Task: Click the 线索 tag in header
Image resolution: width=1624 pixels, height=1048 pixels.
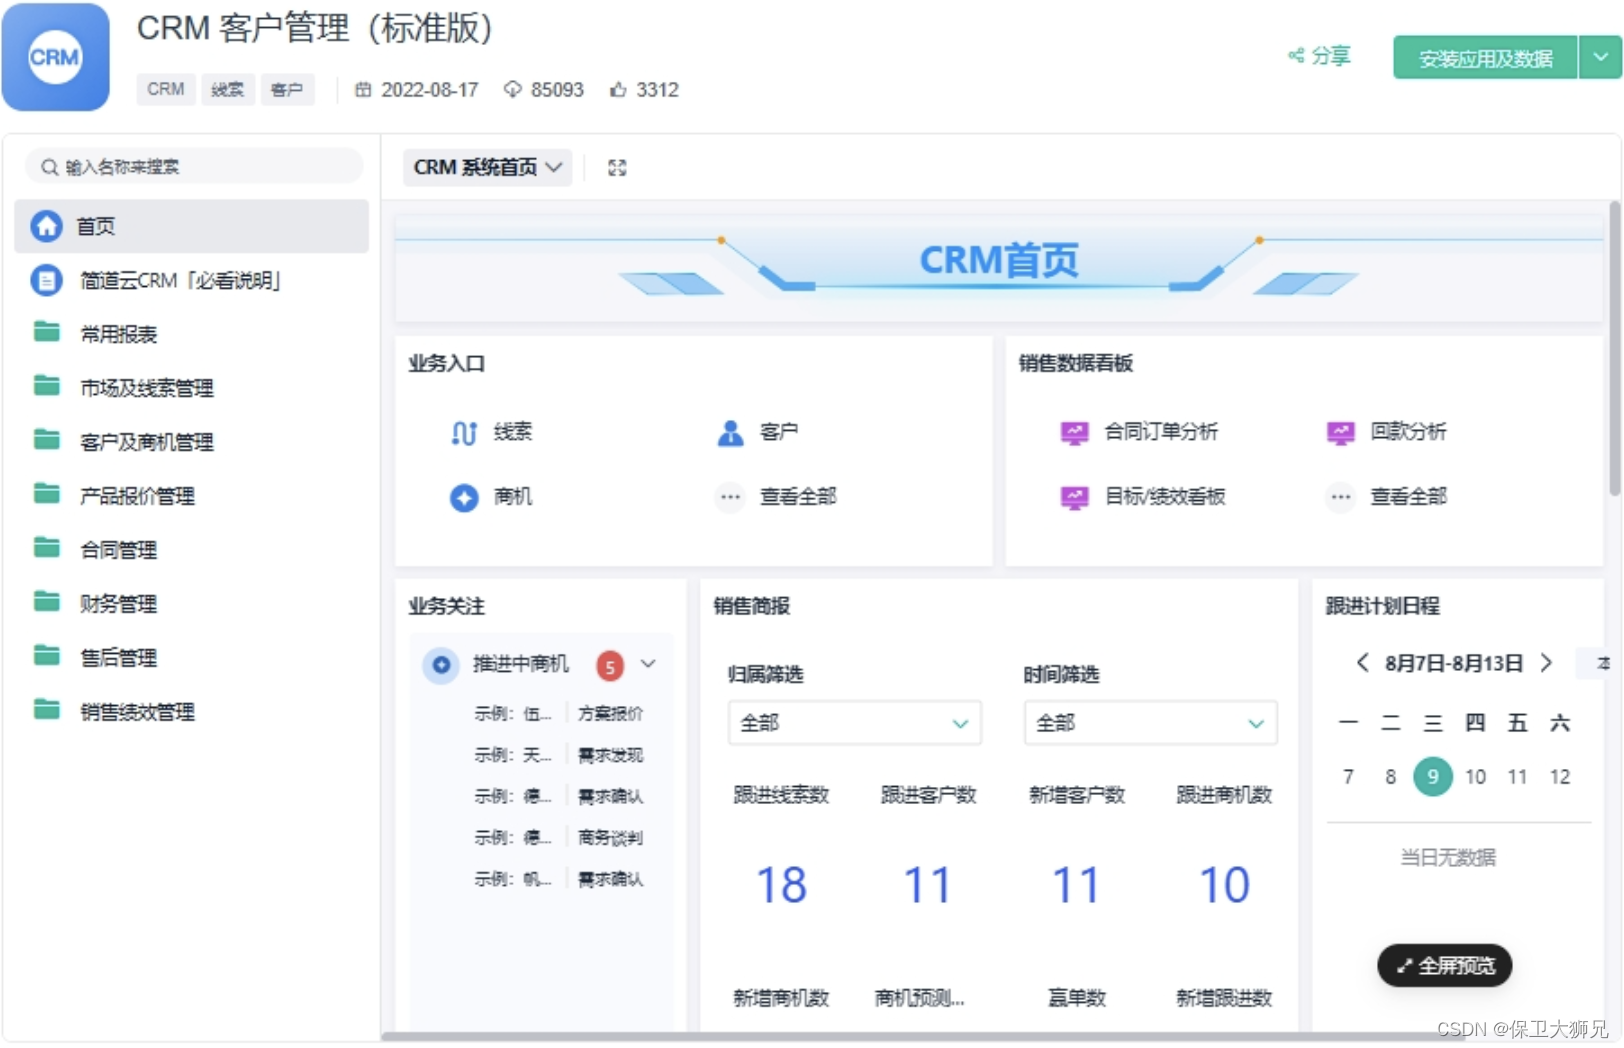Action: point(228,89)
